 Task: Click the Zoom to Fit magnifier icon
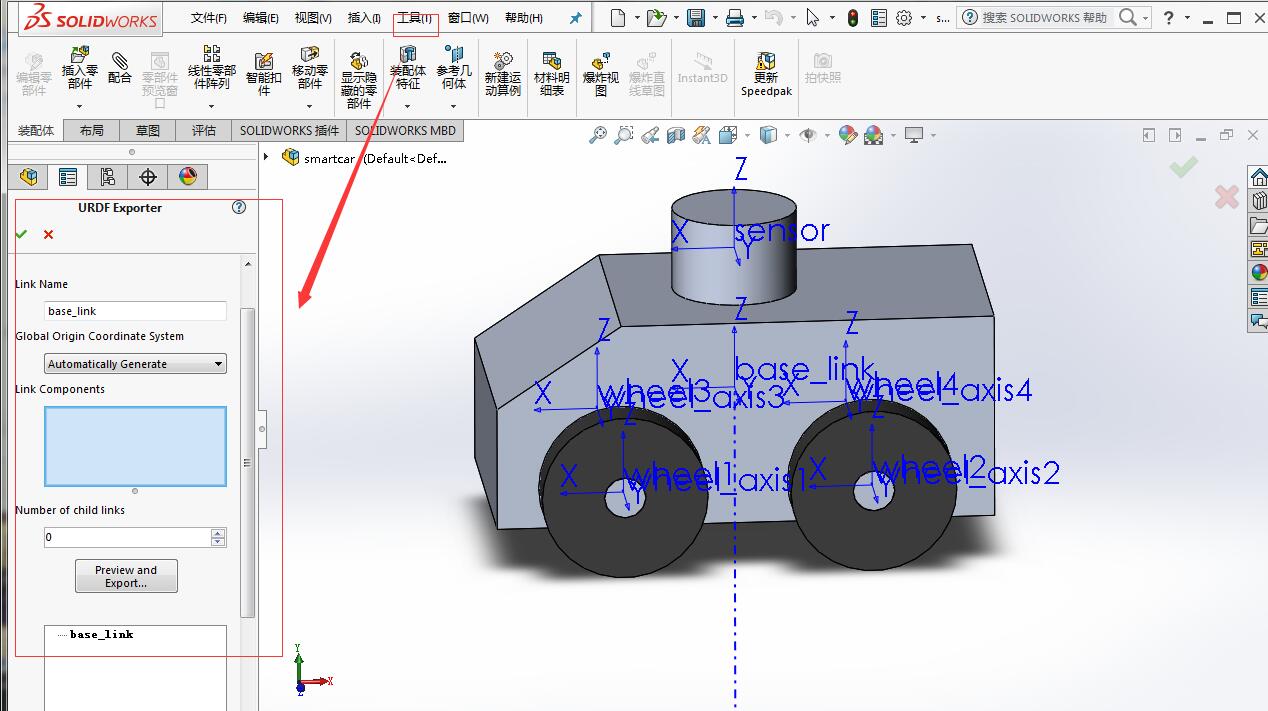pyautogui.click(x=598, y=135)
